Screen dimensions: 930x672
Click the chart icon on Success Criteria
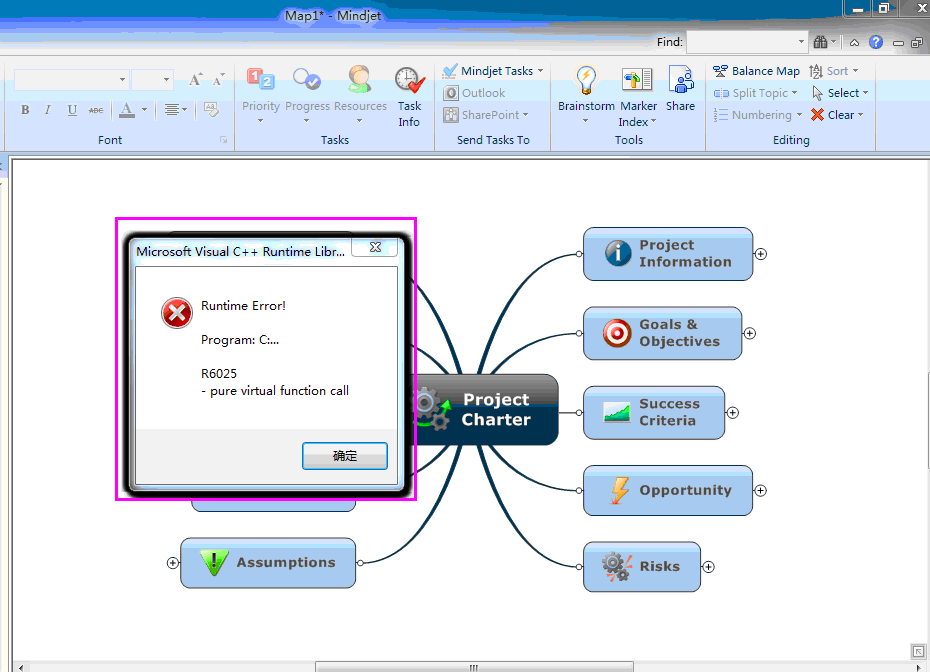(617, 412)
